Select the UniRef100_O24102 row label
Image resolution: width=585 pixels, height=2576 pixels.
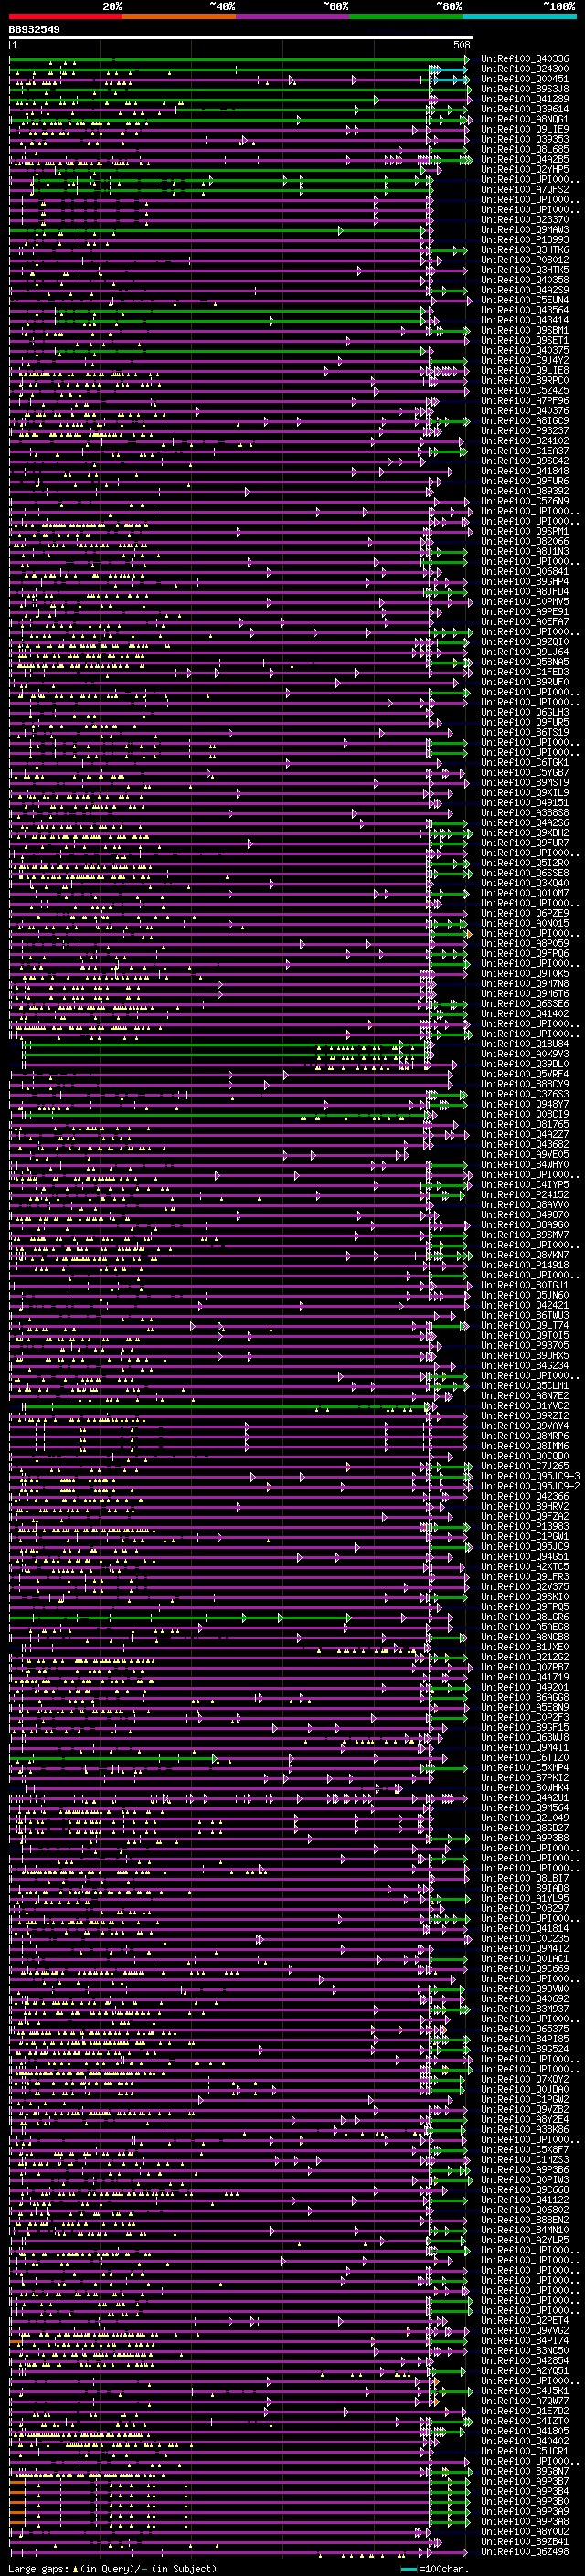[x=525, y=441]
